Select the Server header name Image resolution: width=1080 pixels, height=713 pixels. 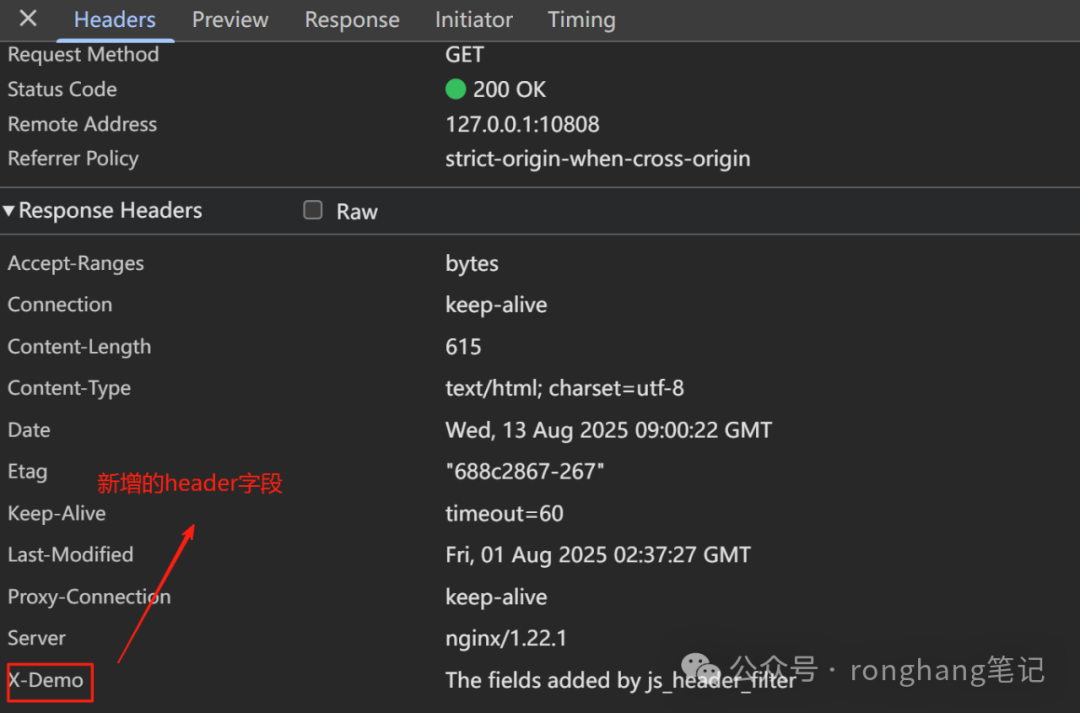coord(37,638)
